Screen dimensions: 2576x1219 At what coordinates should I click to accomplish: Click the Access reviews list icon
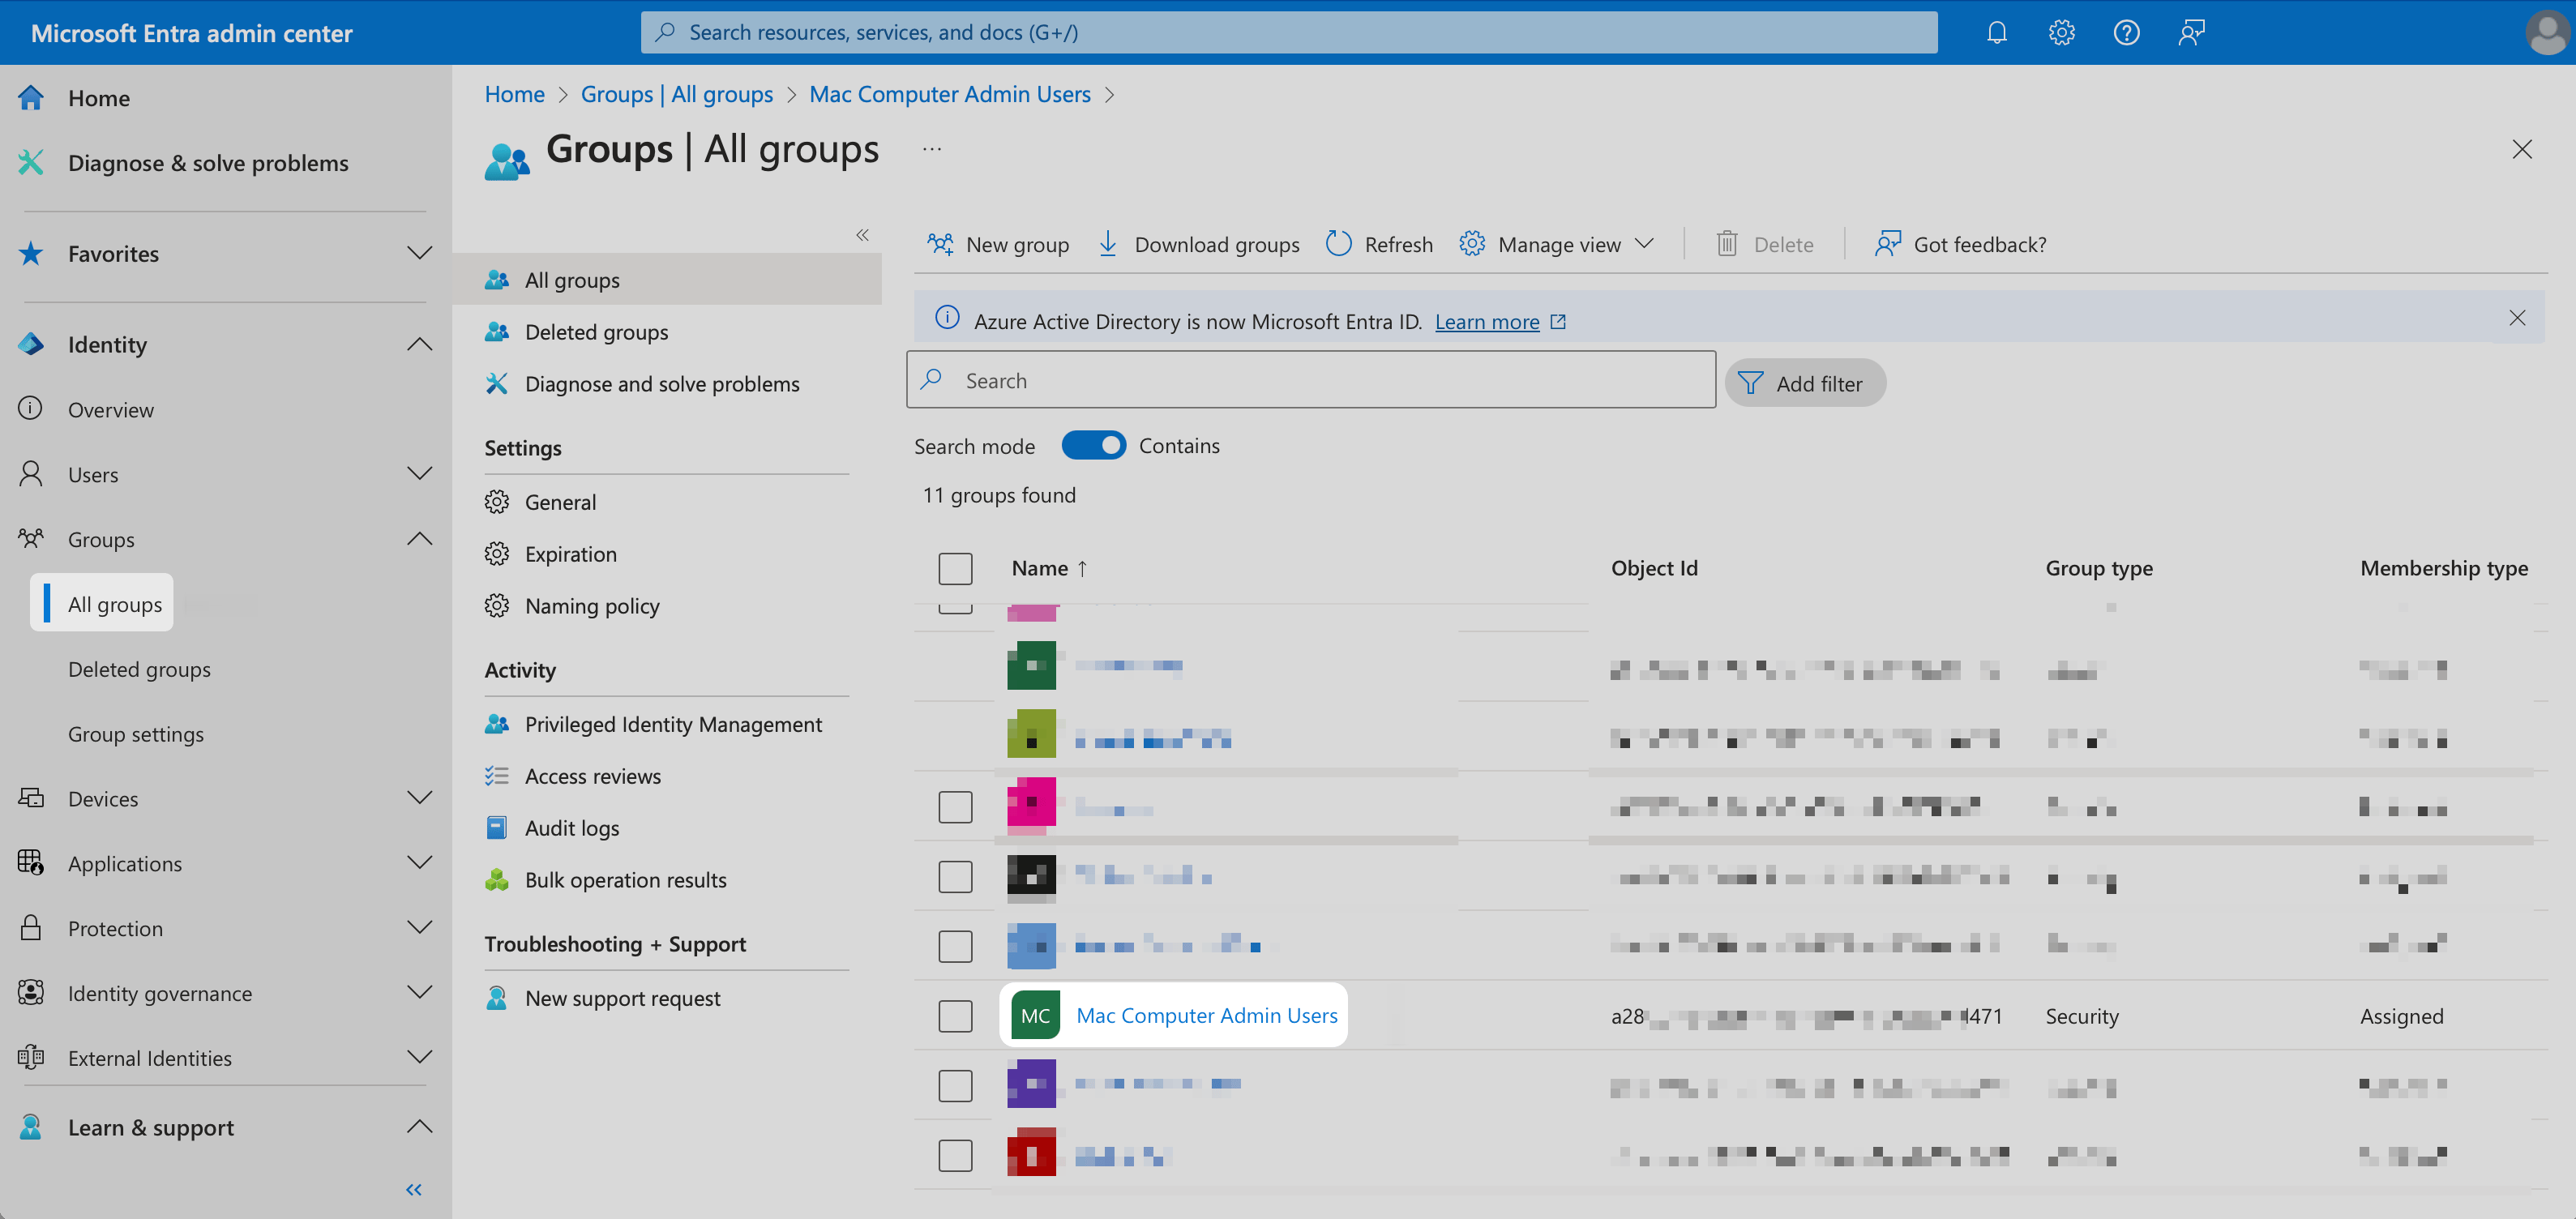pyautogui.click(x=497, y=775)
